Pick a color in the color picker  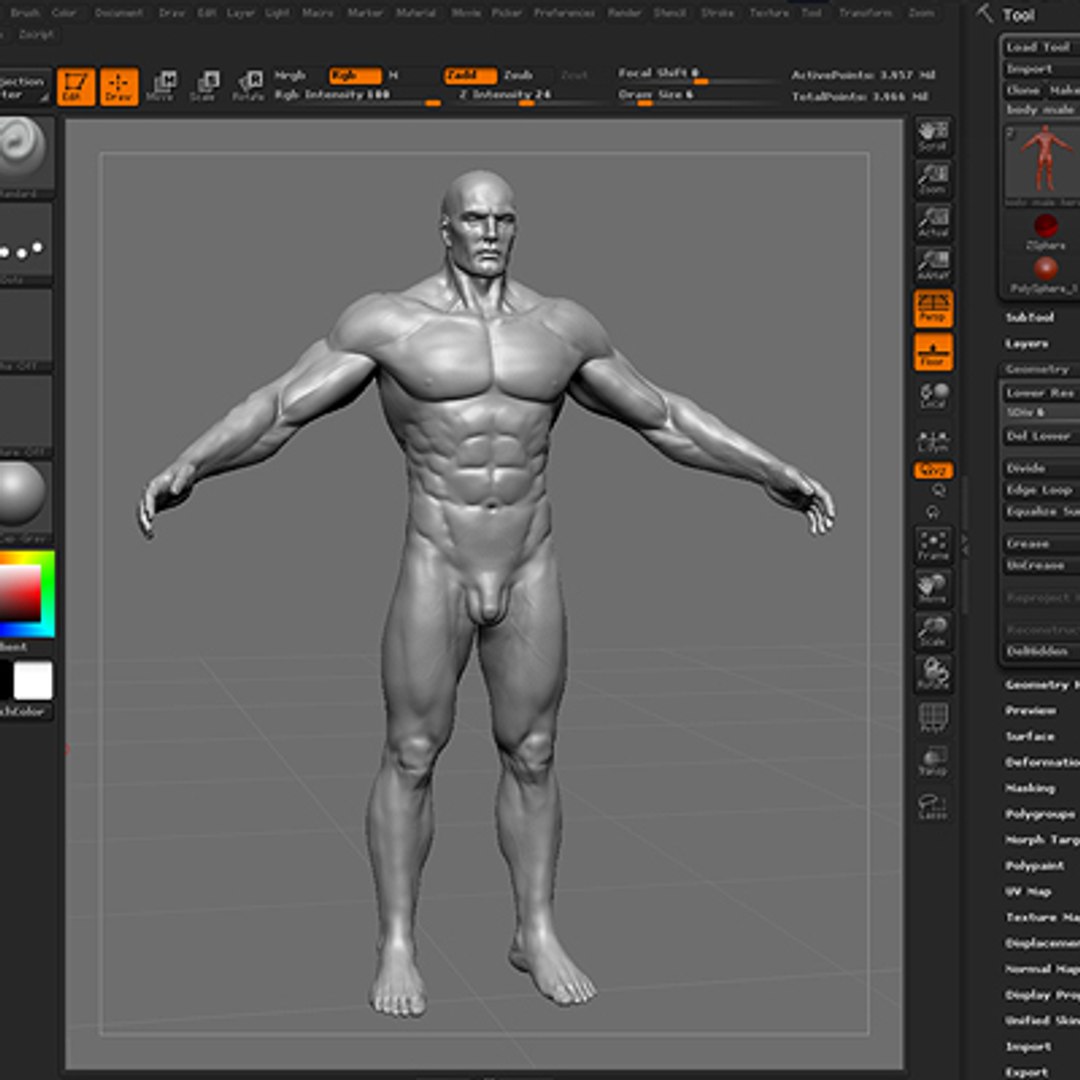coord(26,593)
